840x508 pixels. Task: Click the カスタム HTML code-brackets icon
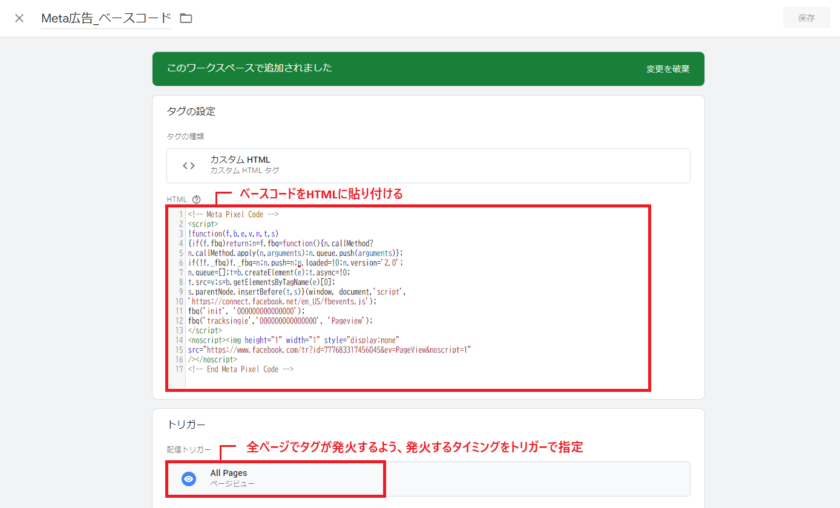click(x=189, y=165)
